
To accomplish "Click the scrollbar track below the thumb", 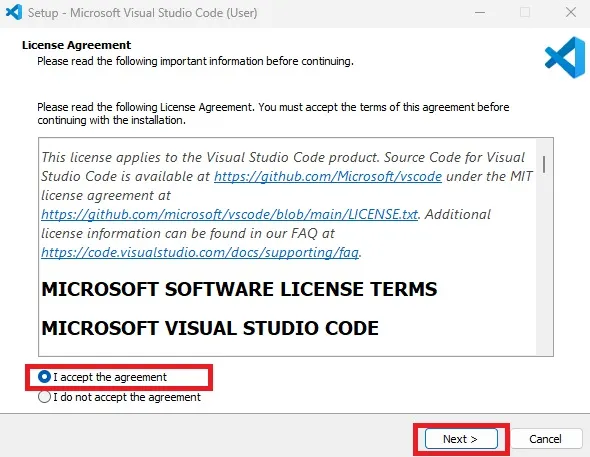I will pyautogui.click(x=544, y=263).
